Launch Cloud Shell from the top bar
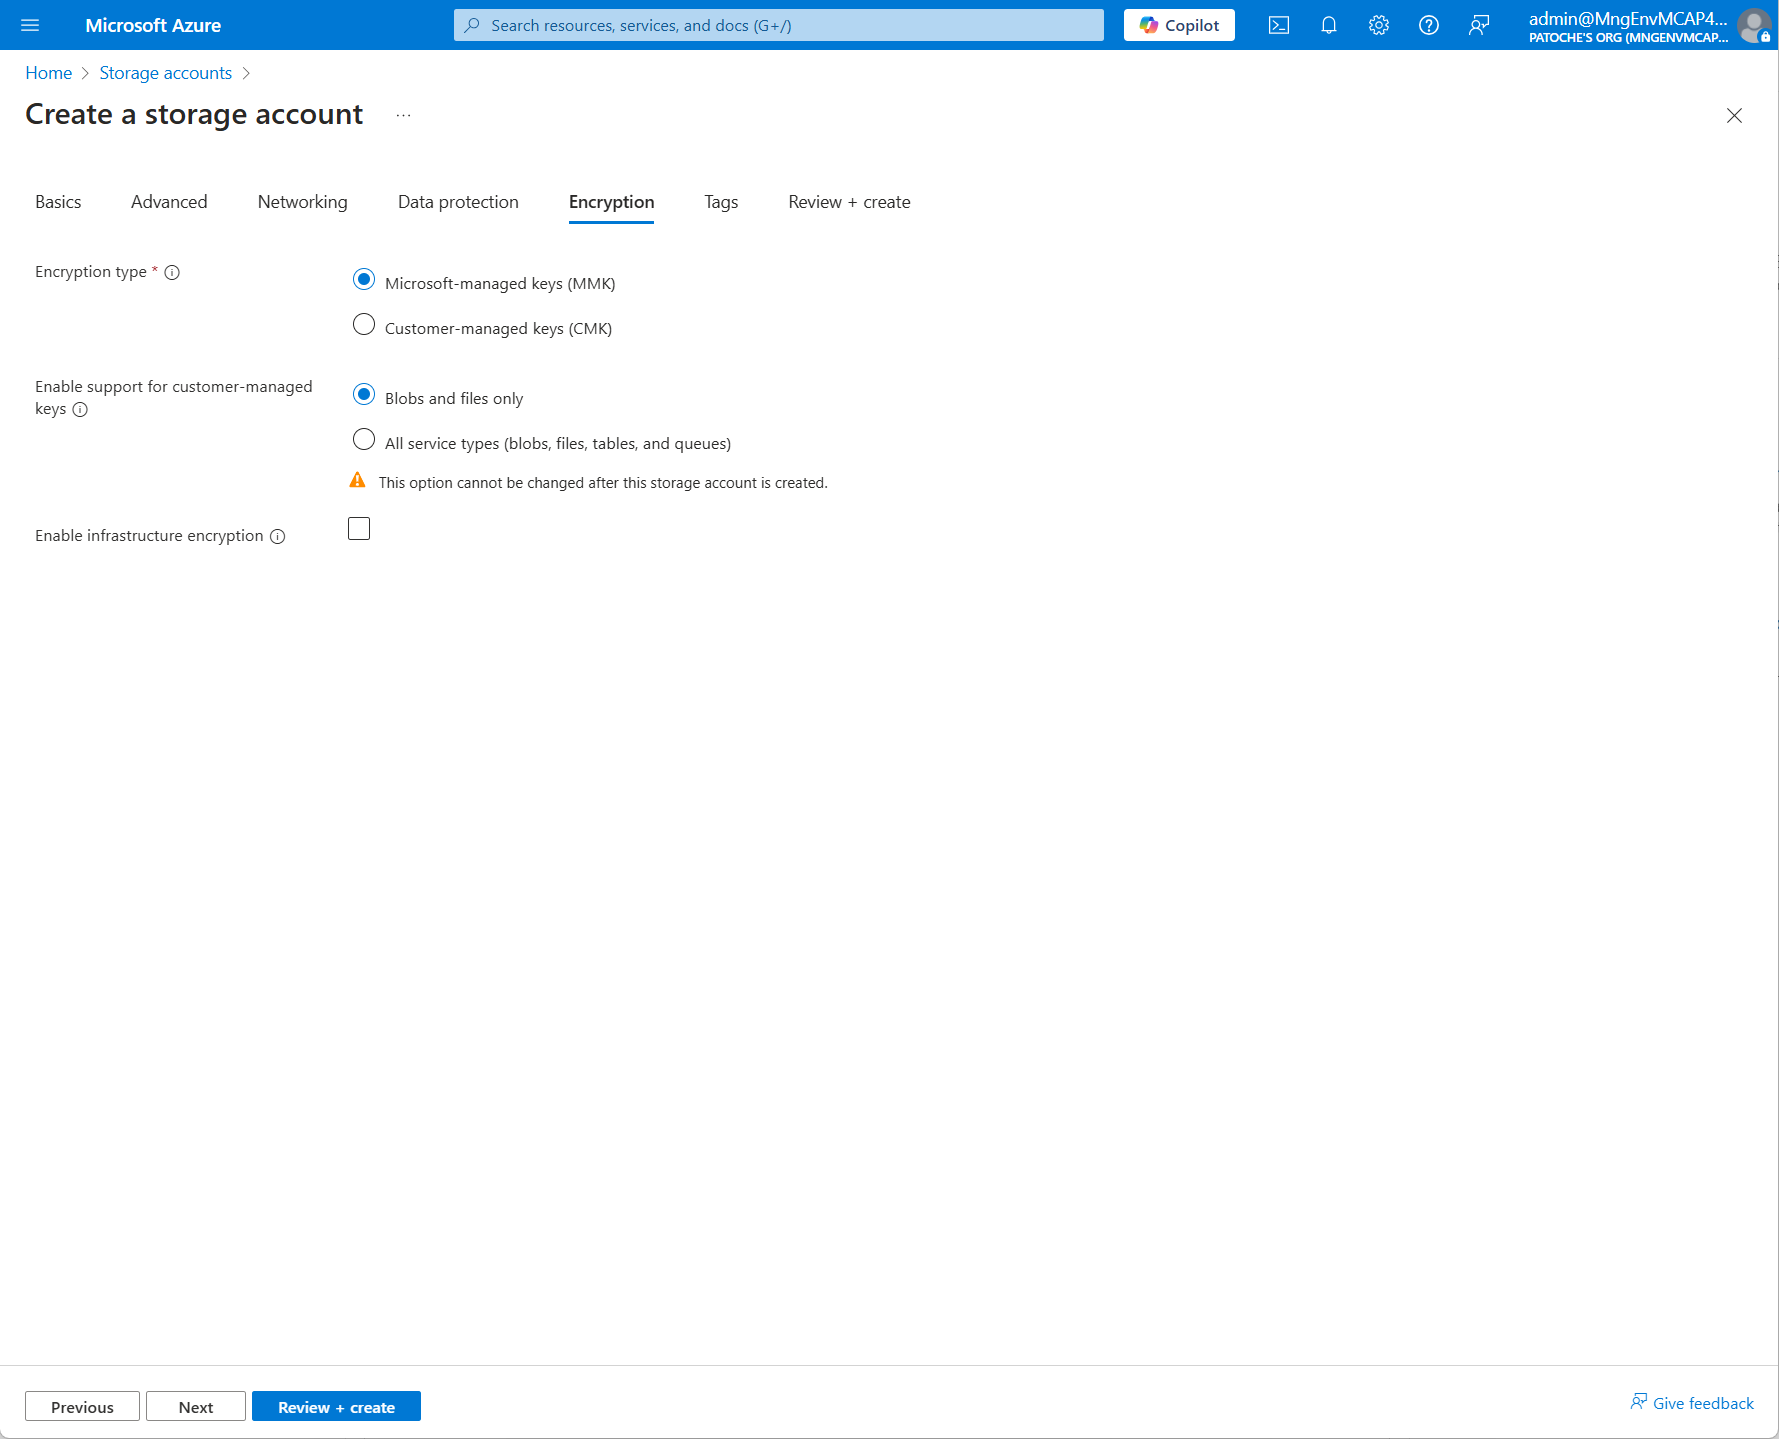1779x1439 pixels. [x=1278, y=25]
